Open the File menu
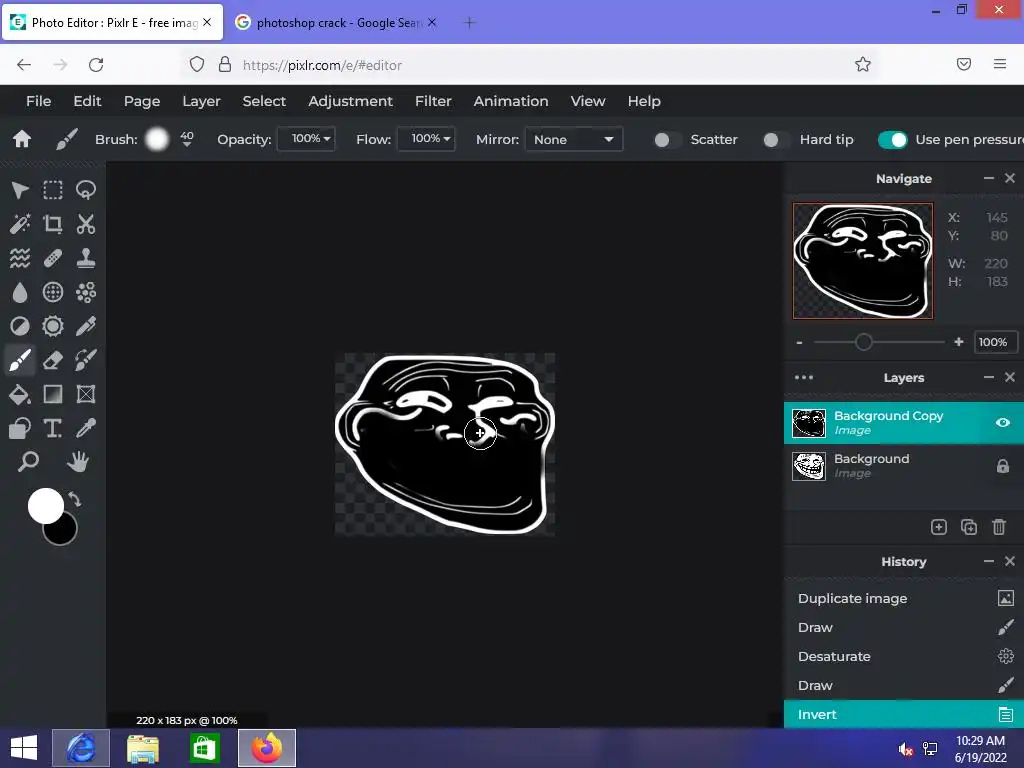Screen dimensions: 1024x768 pos(39,101)
